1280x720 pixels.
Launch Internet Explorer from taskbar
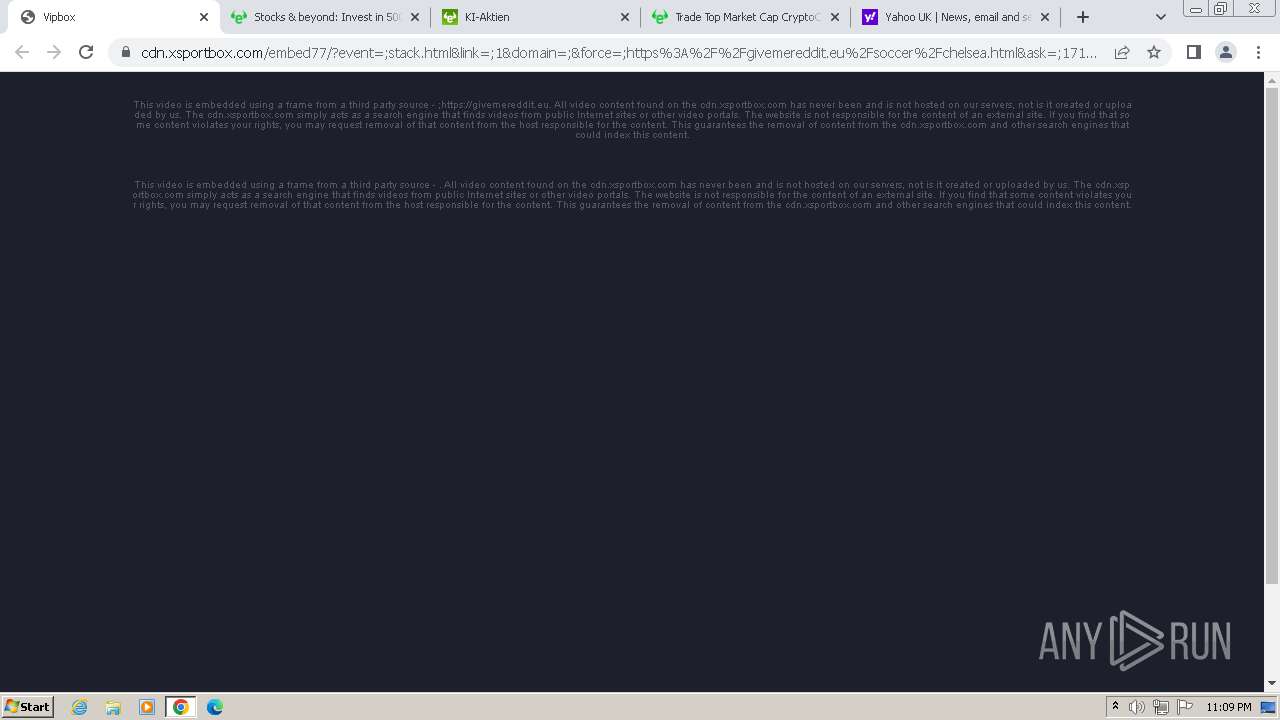80,707
